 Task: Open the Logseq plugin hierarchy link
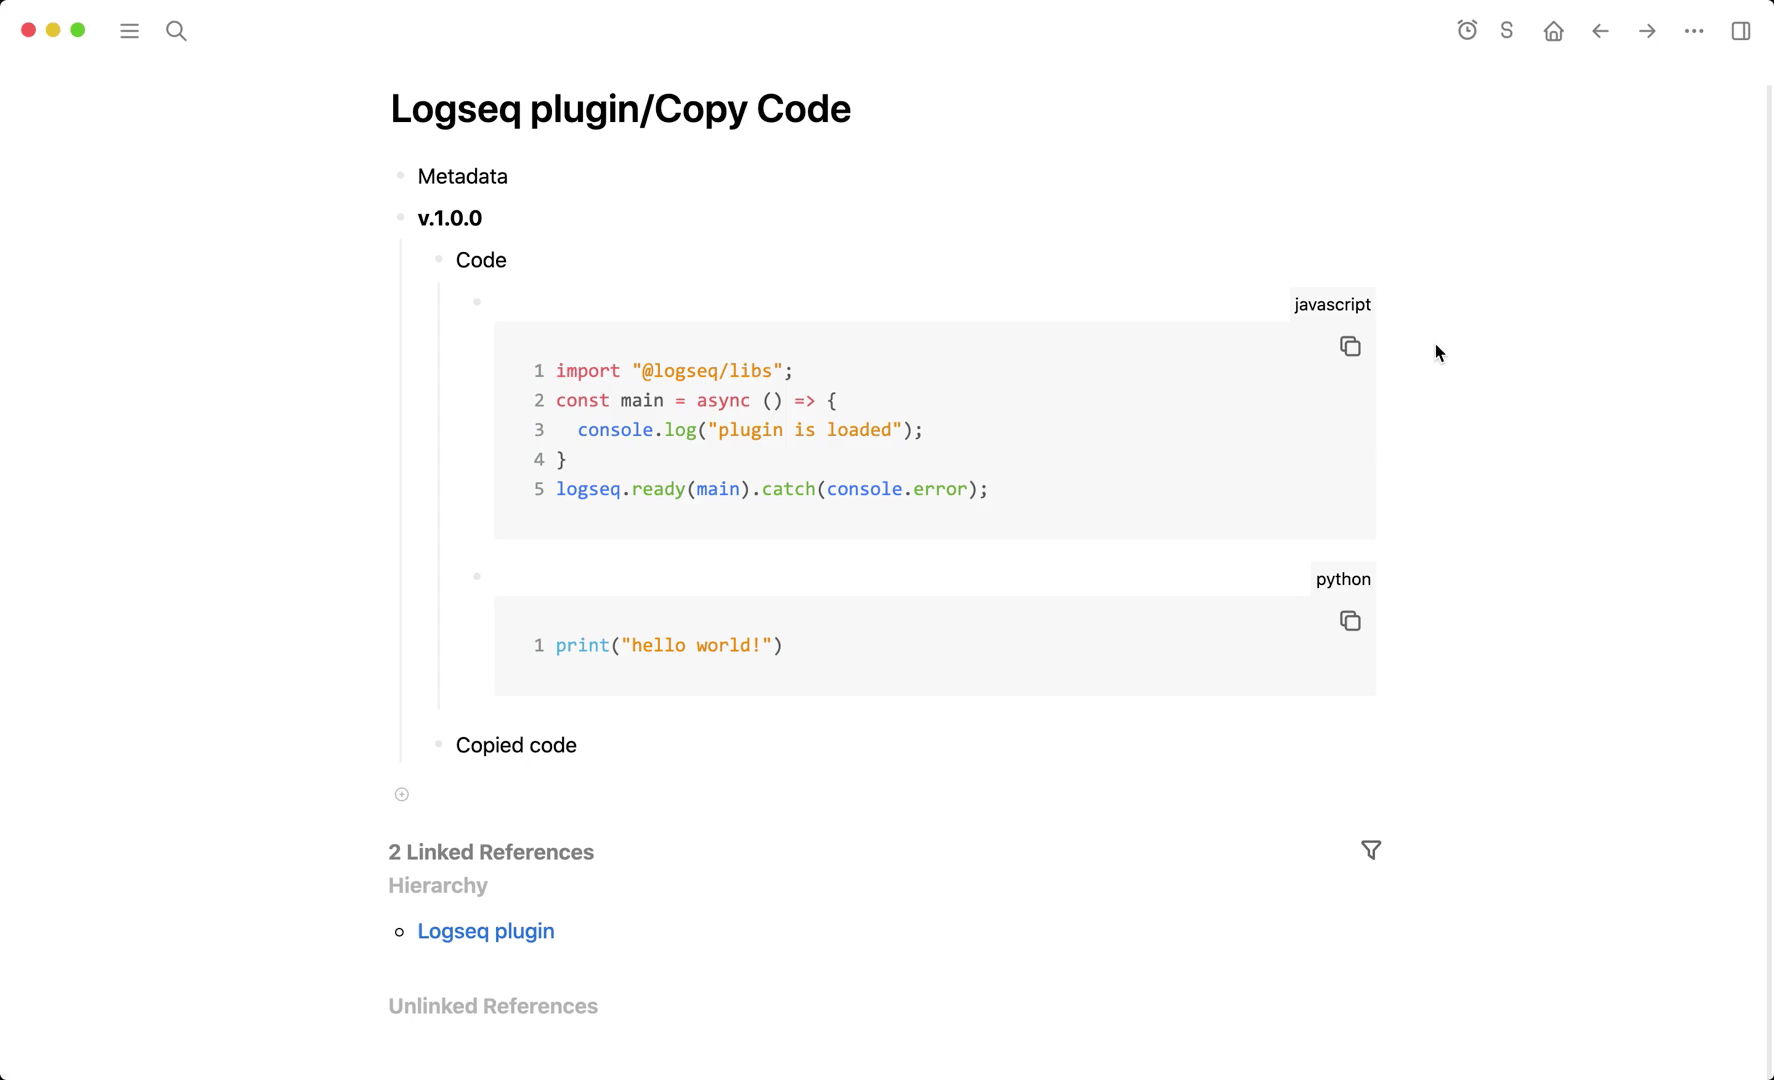tap(486, 931)
